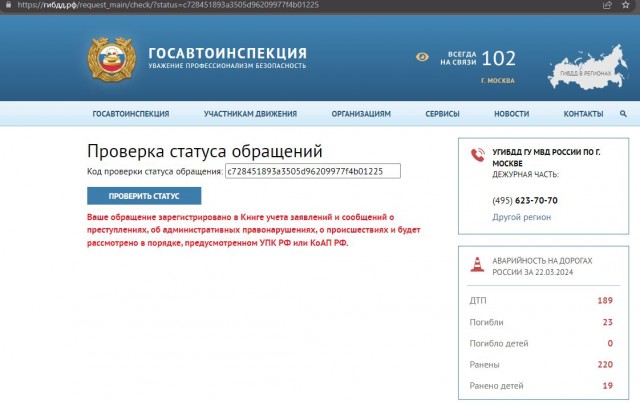Click the phone number (495) 623-70-70
This screenshot has width=640, height=403.
click(x=524, y=200)
